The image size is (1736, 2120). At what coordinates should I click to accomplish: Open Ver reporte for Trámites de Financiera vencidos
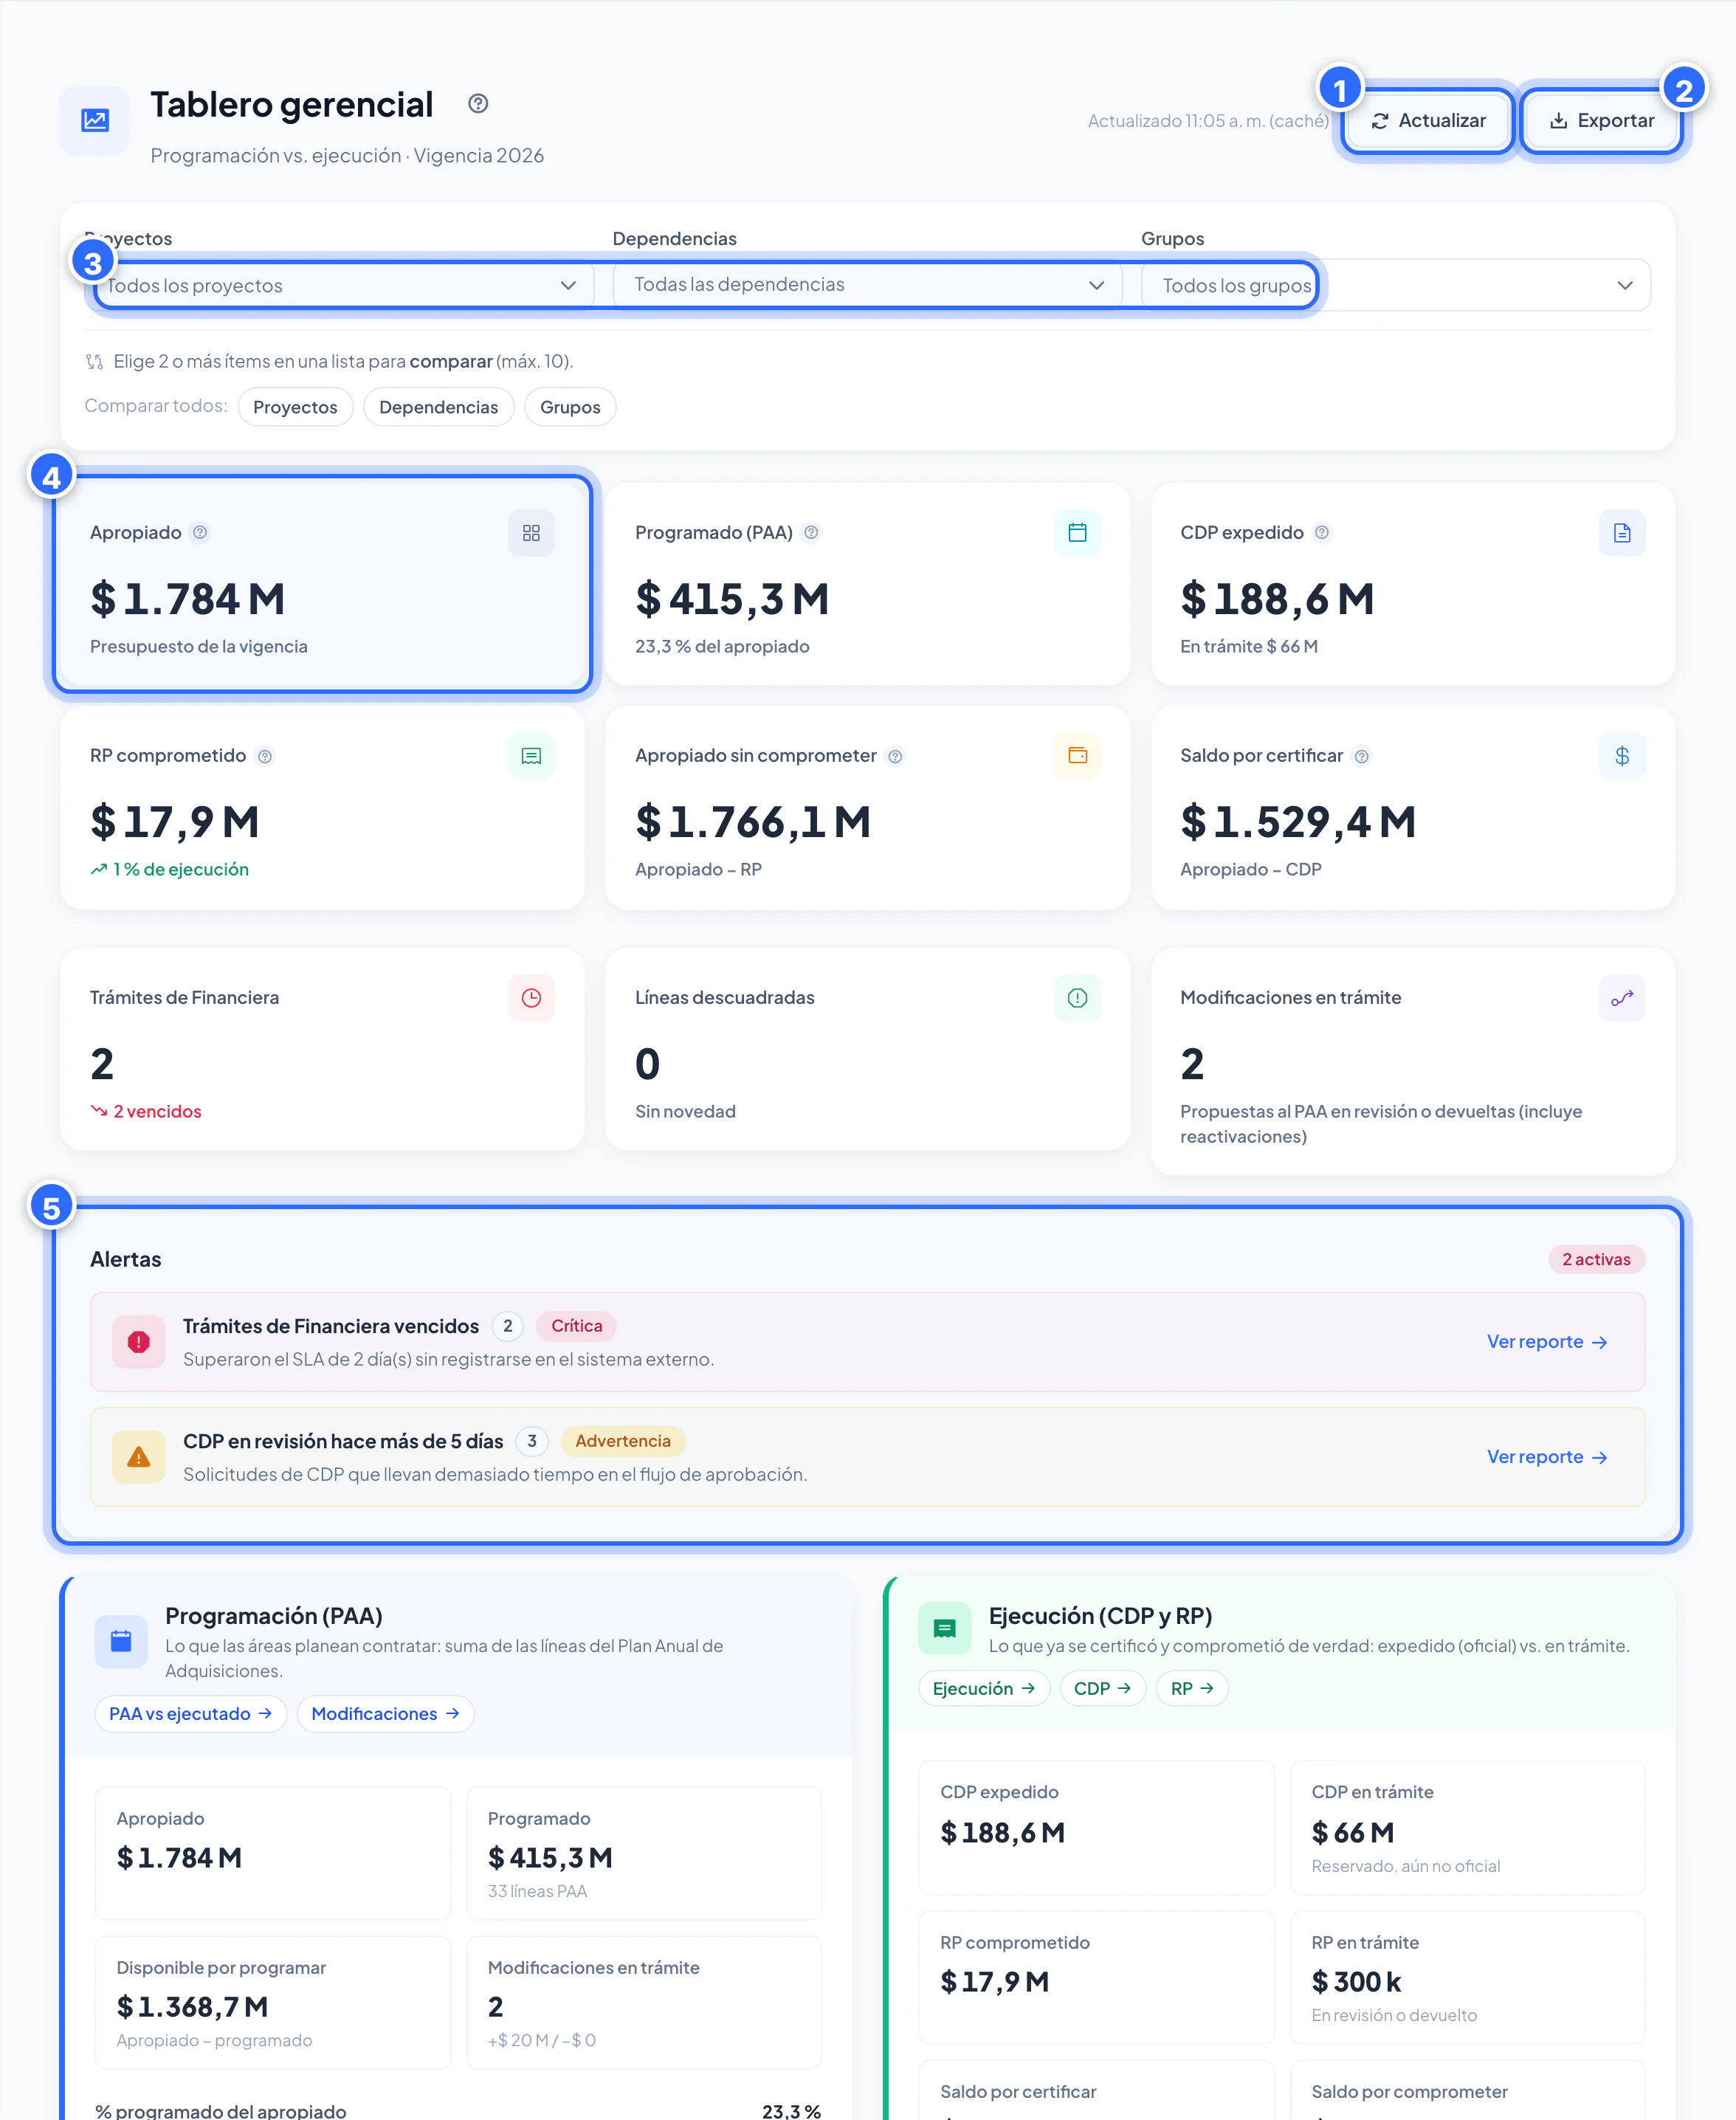(1547, 1342)
